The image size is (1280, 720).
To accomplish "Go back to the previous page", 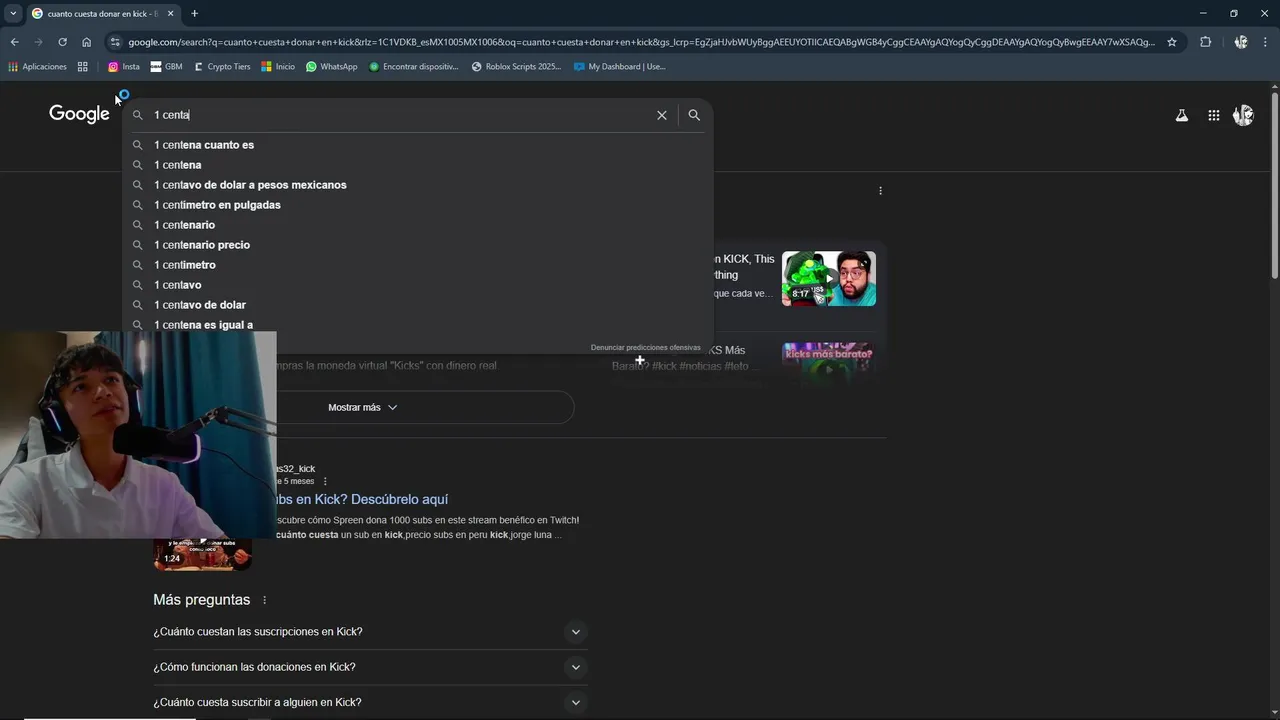I will pyautogui.click(x=14, y=42).
